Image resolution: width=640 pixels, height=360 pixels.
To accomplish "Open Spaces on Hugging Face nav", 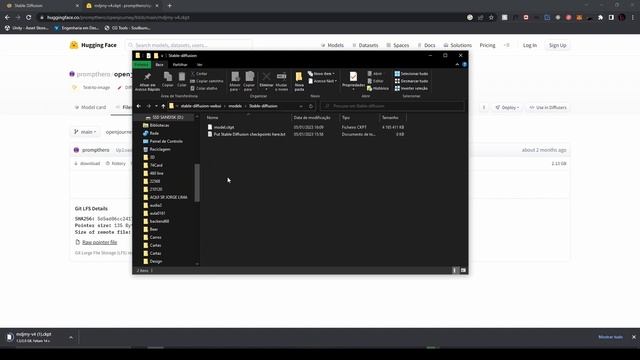I will [x=398, y=45].
